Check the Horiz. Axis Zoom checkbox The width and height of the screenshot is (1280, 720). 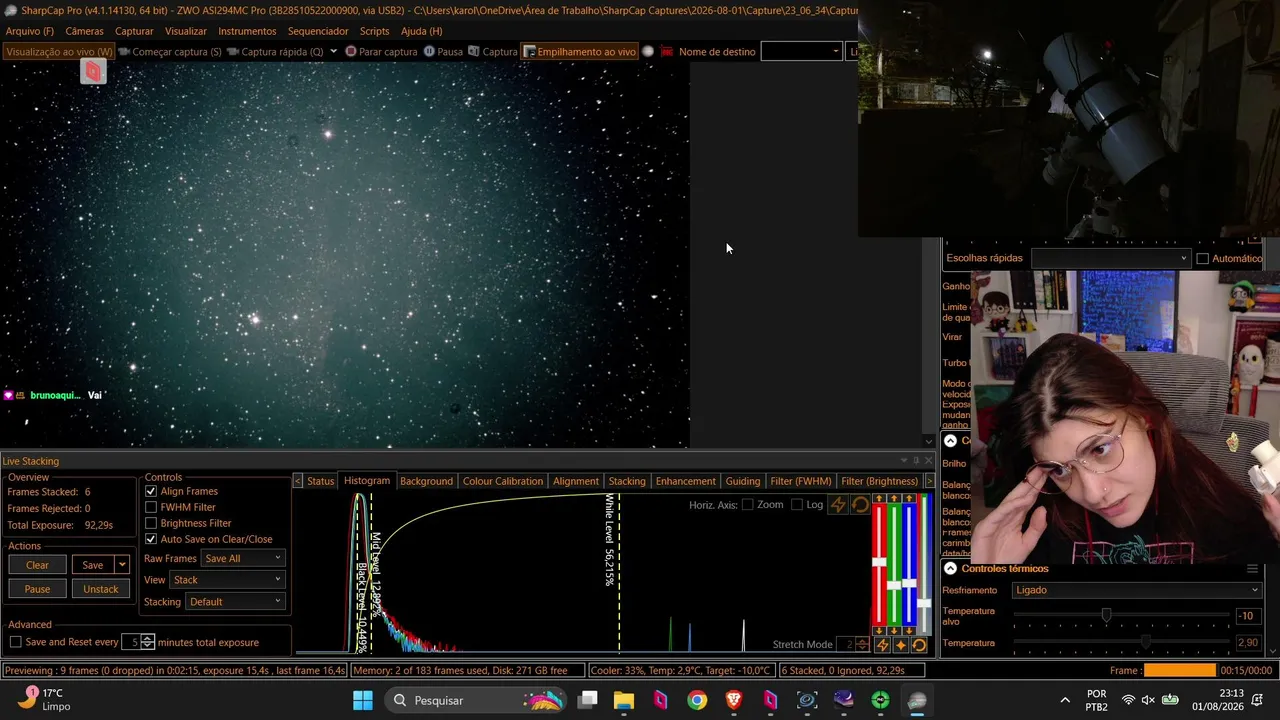pos(747,504)
